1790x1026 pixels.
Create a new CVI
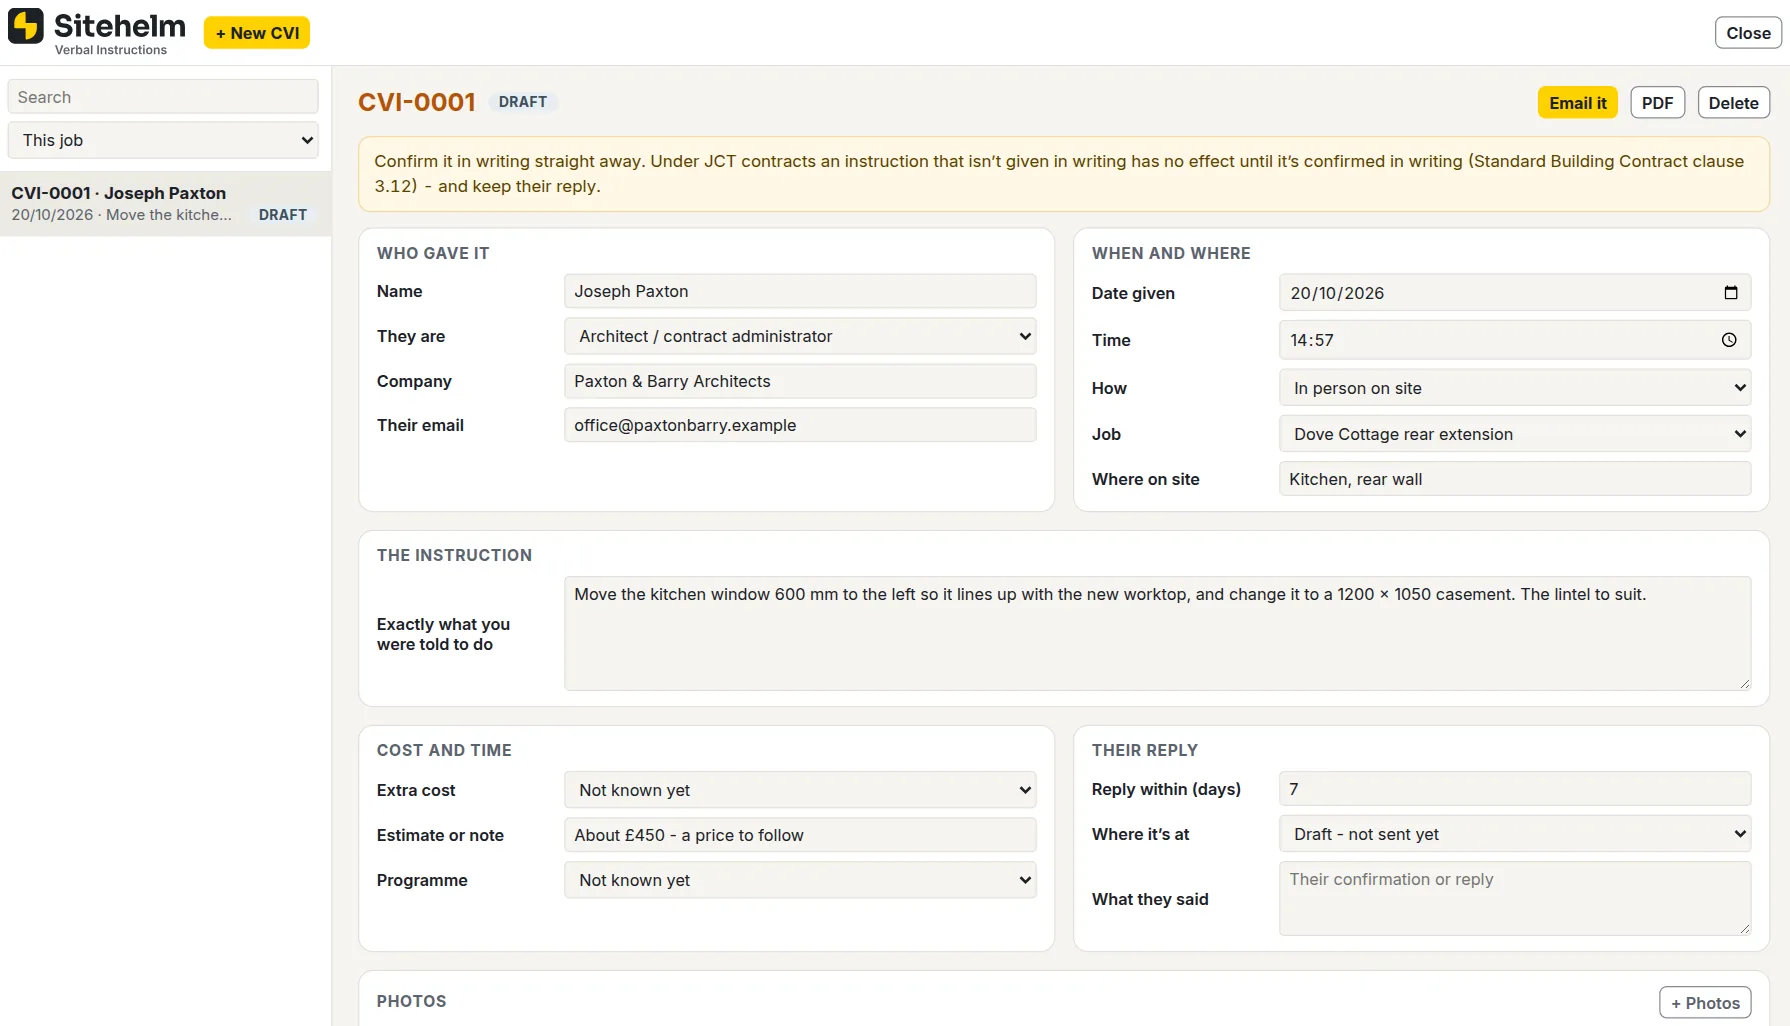(257, 33)
